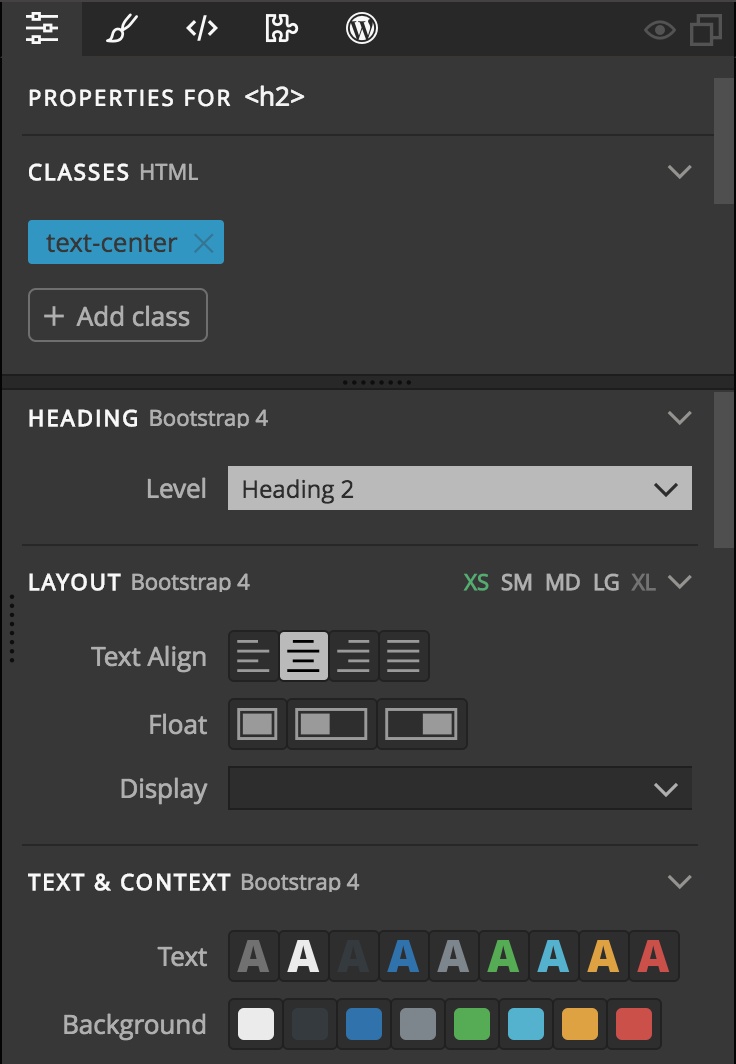Click the overlapping squares icon top right

pyautogui.click(x=706, y=30)
